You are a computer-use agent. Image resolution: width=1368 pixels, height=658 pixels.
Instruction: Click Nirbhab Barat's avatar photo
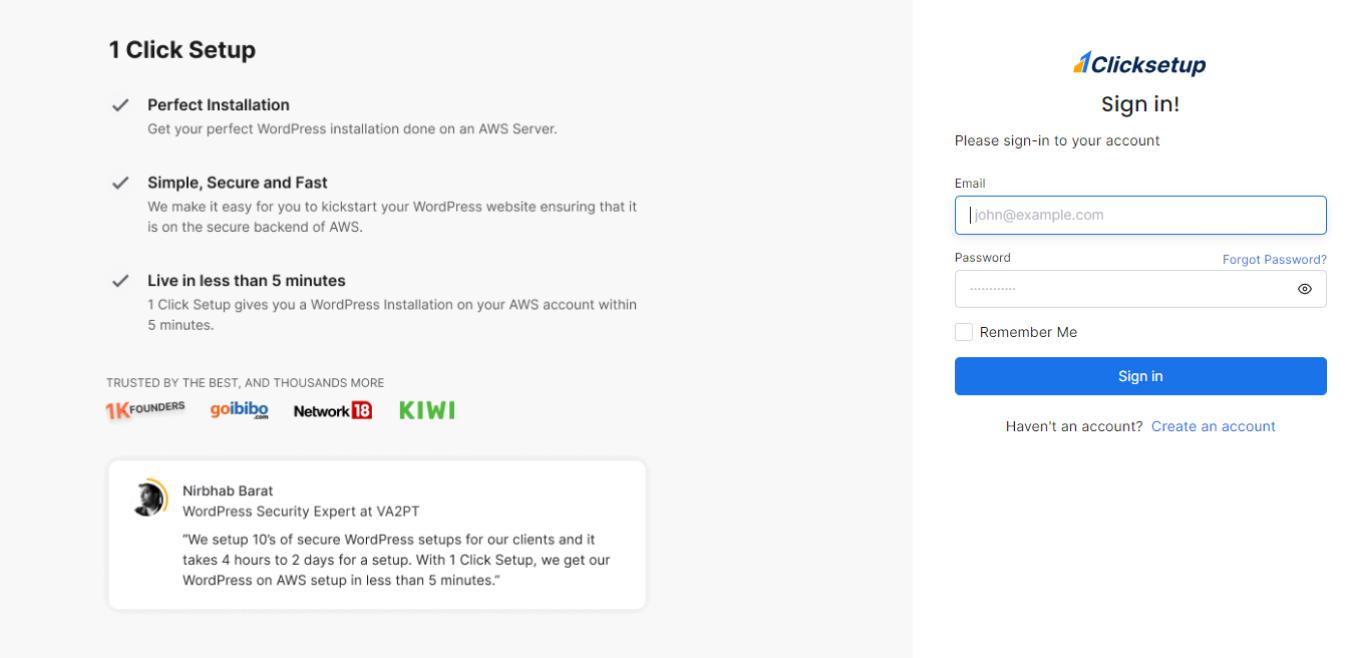click(x=150, y=497)
